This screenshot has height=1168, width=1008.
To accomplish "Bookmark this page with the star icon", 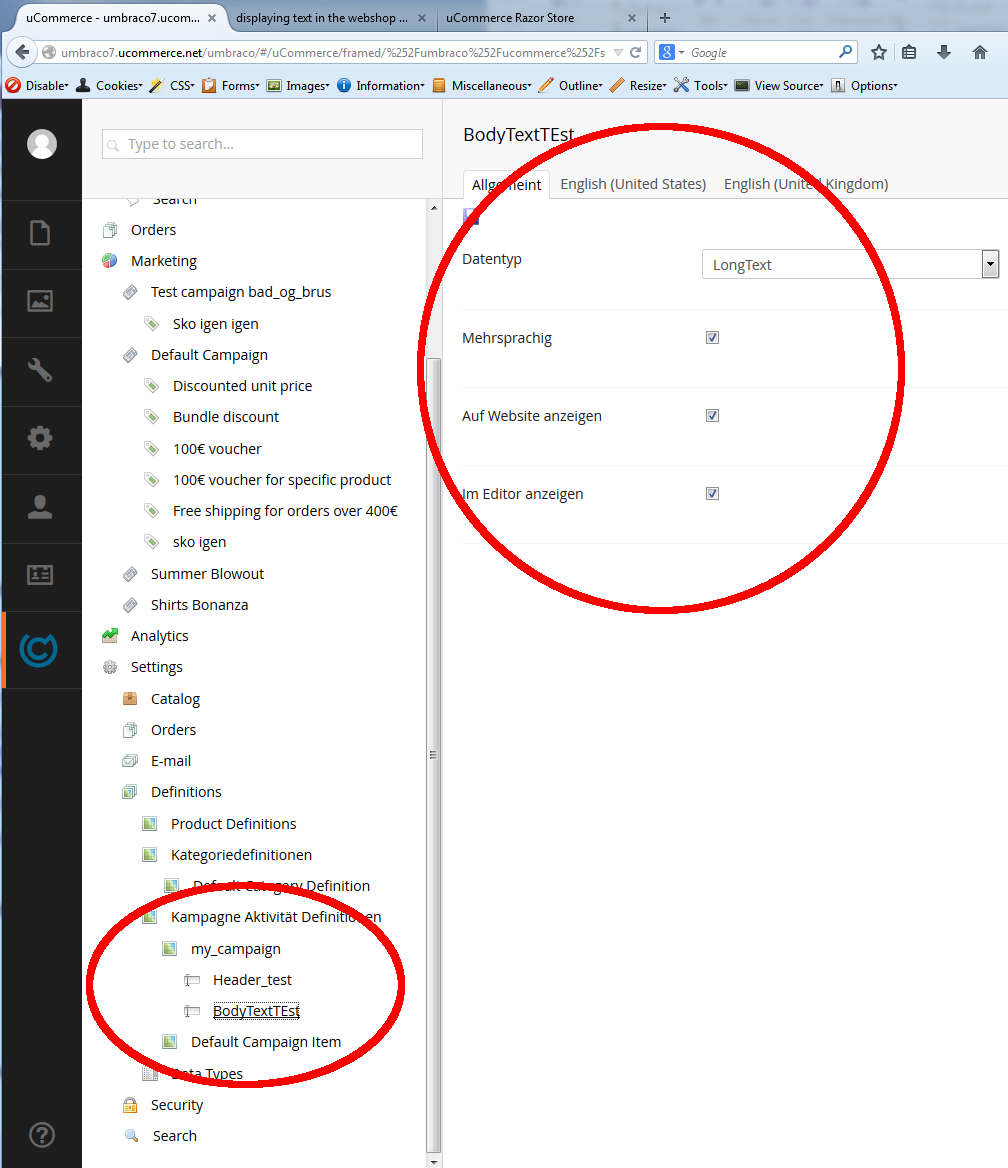I will tap(879, 52).
